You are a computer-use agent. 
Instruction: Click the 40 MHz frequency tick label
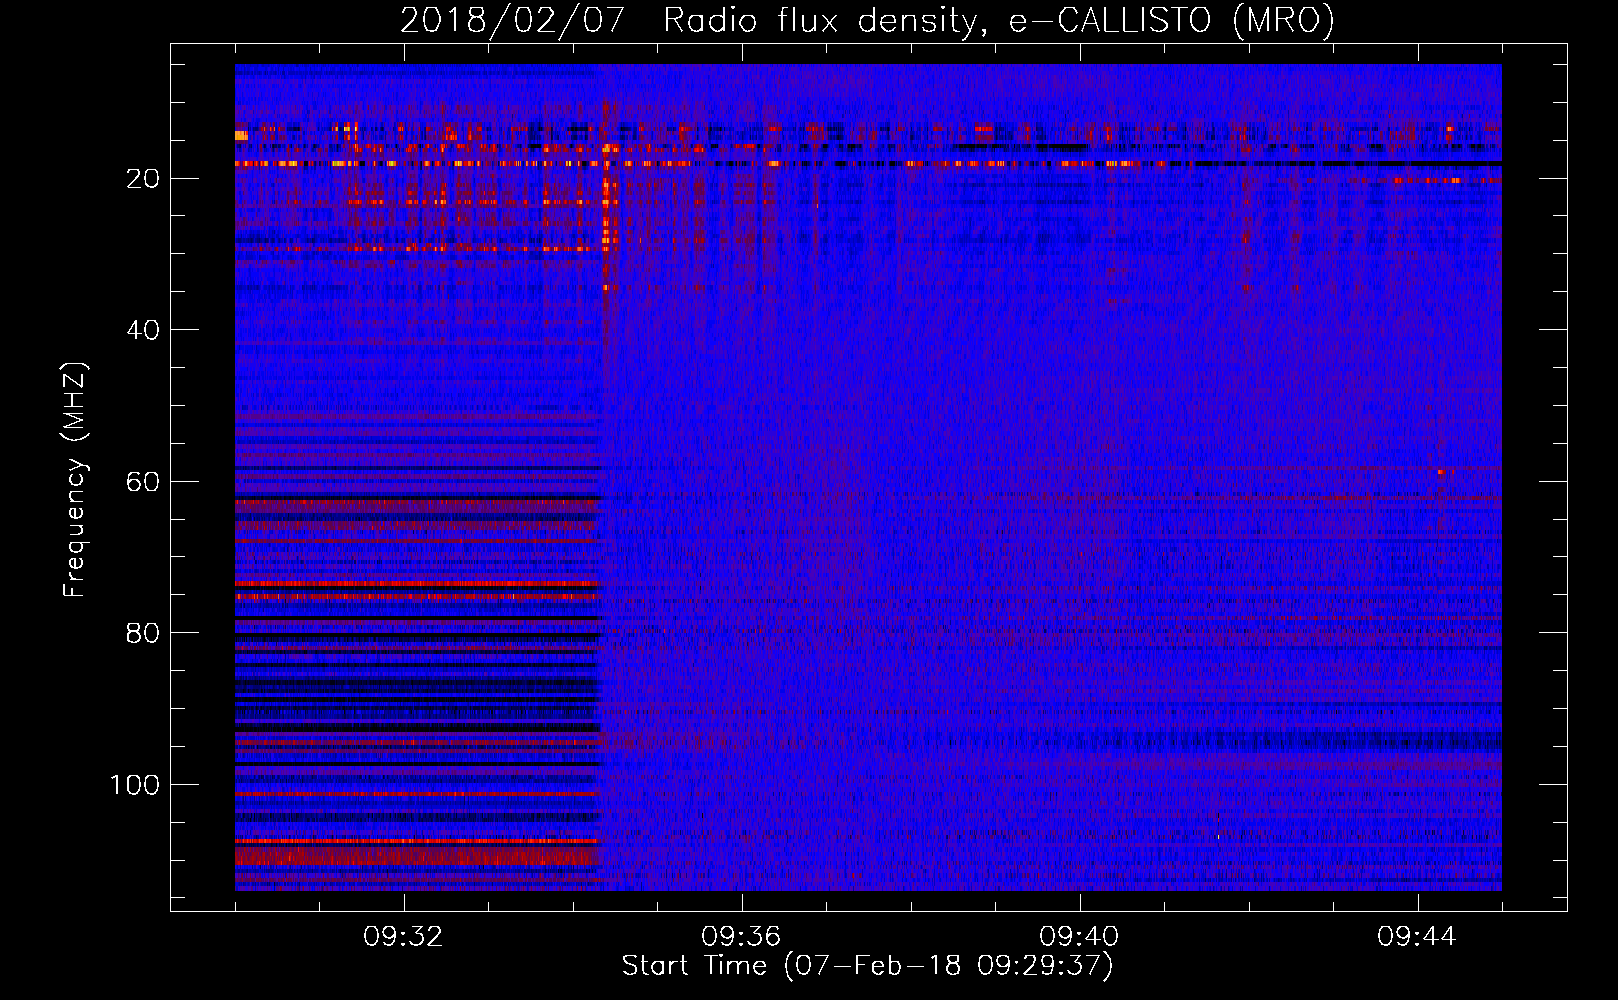click(x=143, y=330)
